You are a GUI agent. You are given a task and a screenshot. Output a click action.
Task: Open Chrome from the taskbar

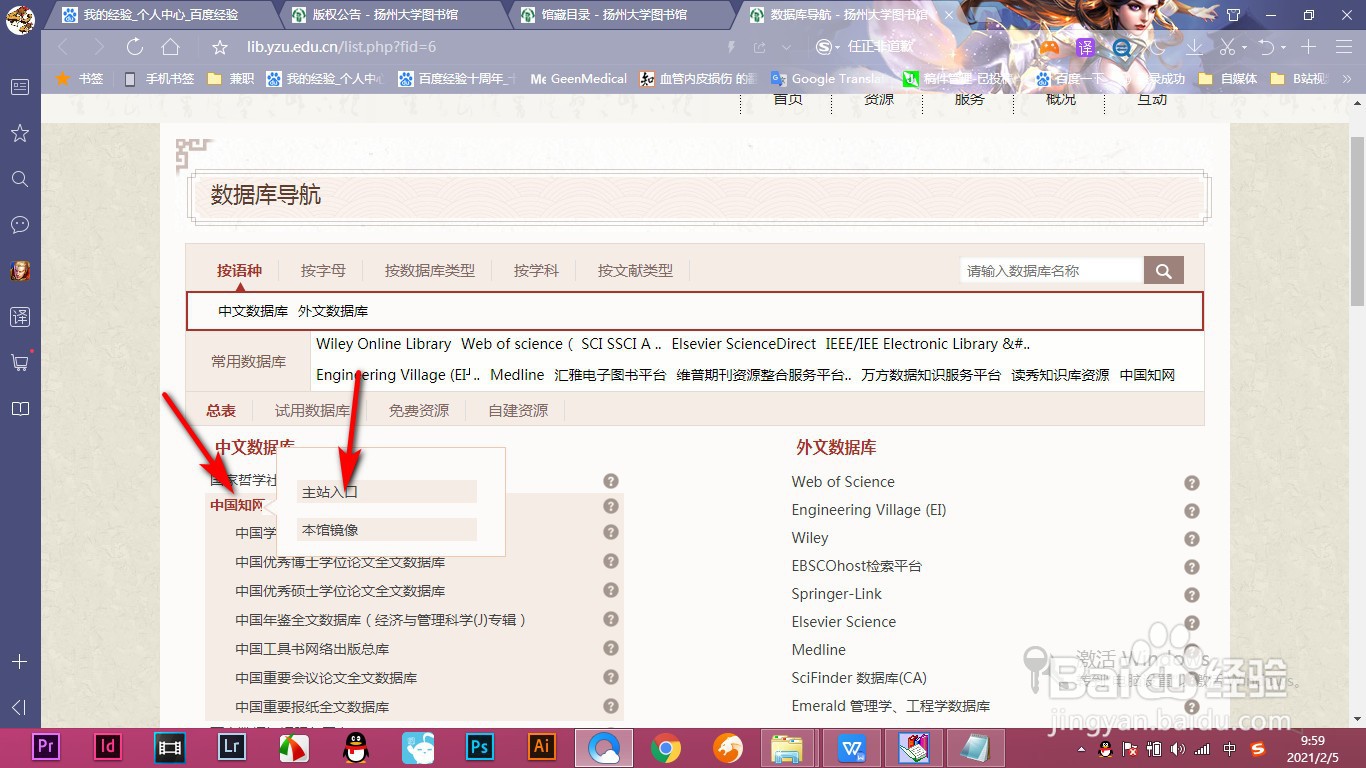666,747
